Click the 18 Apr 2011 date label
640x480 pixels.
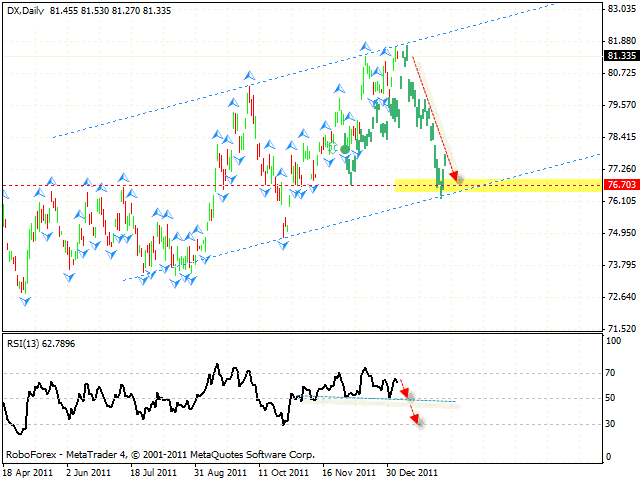pyautogui.click(x=28, y=471)
